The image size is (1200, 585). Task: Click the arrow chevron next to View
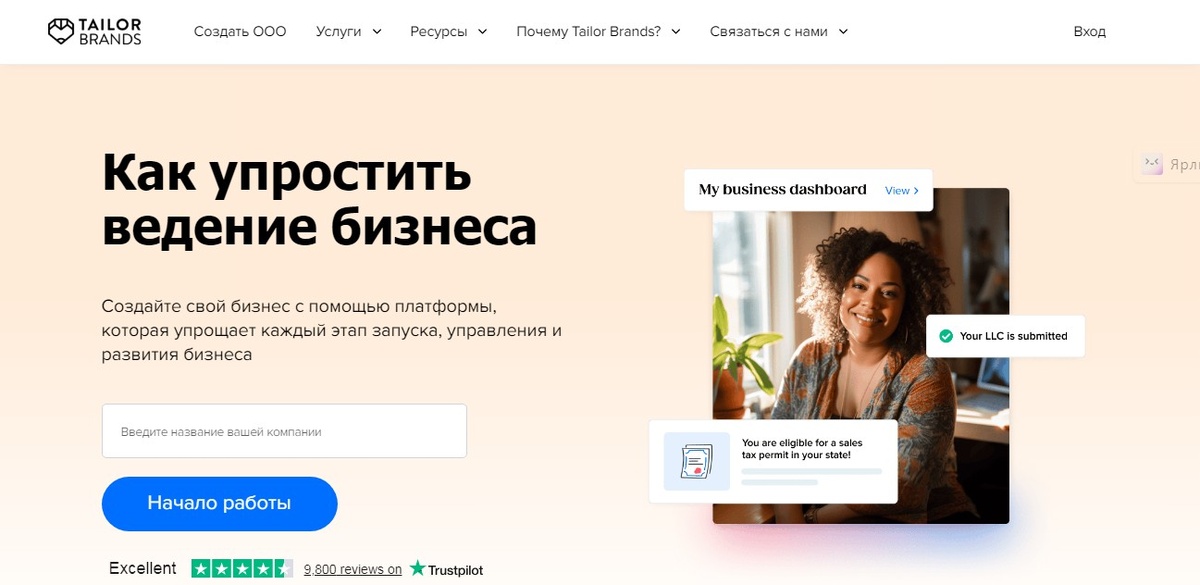[x=916, y=190]
